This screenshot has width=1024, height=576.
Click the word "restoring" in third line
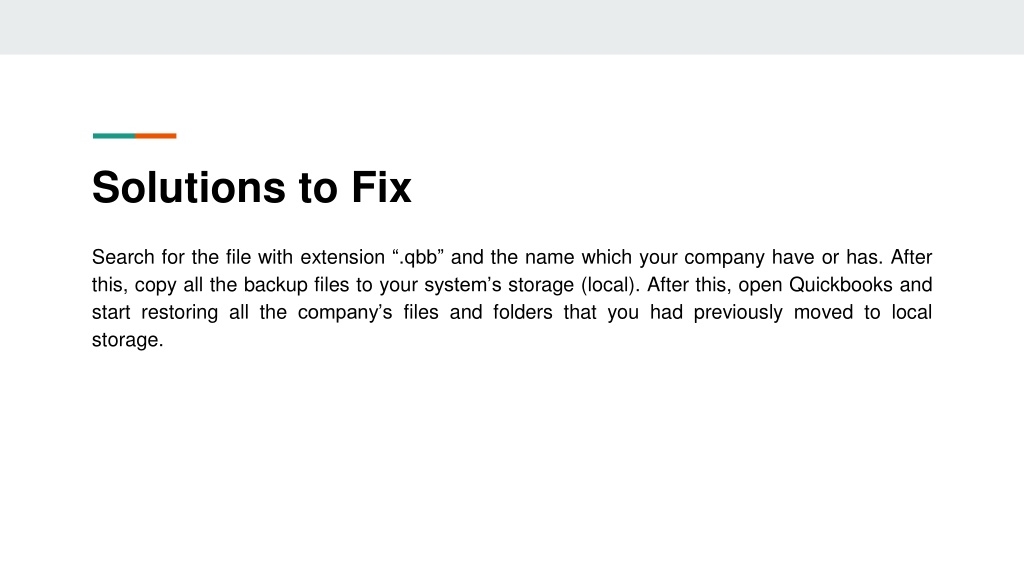pyautogui.click(x=180, y=312)
